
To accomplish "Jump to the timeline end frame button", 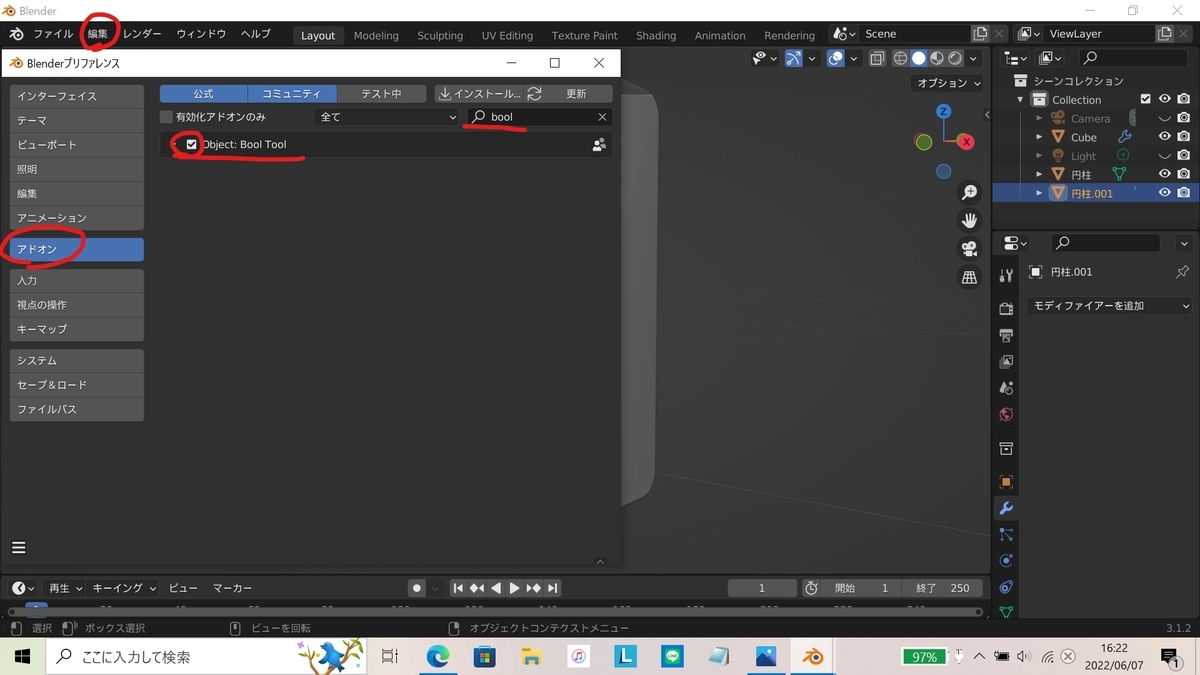I will (x=552, y=588).
